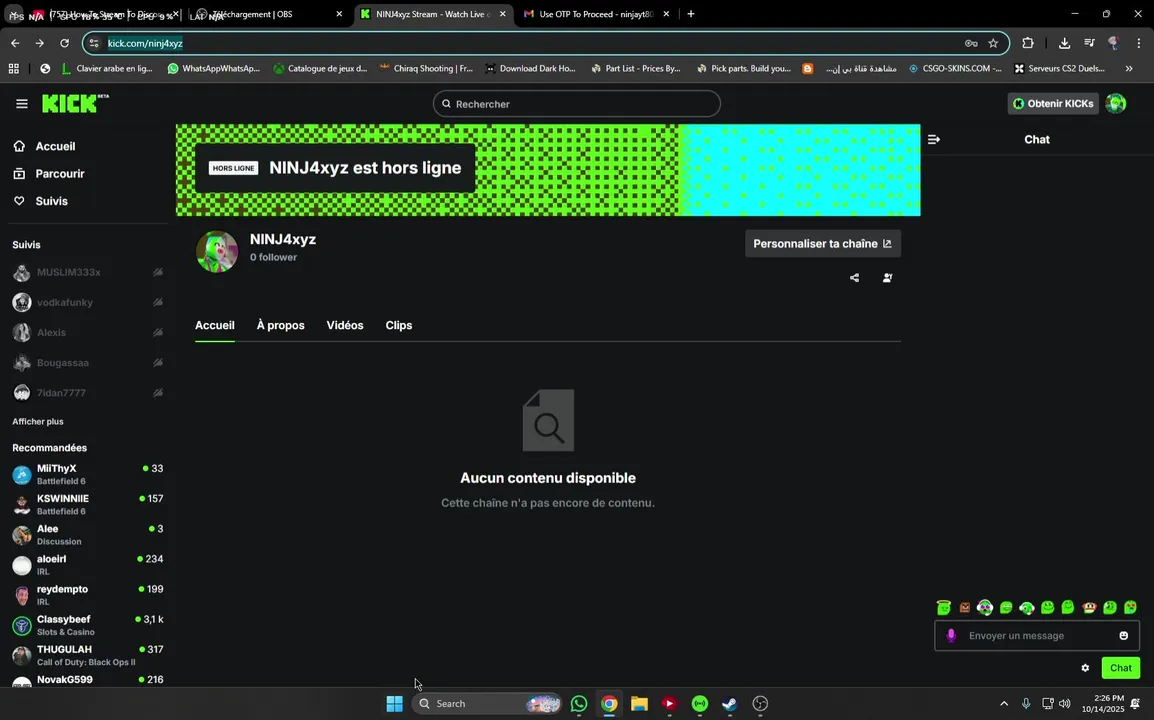Reload the Kick page
Image resolution: width=1154 pixels, height=720 pixels.
(64, 43)
